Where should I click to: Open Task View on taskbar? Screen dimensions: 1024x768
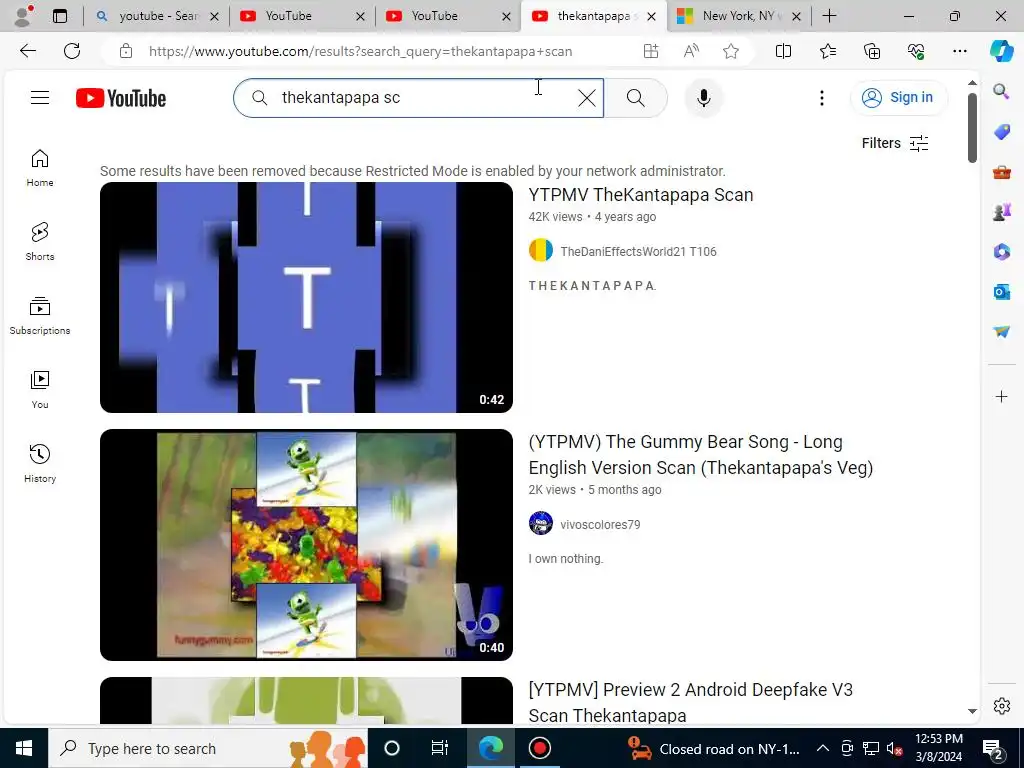pos(440,748)
